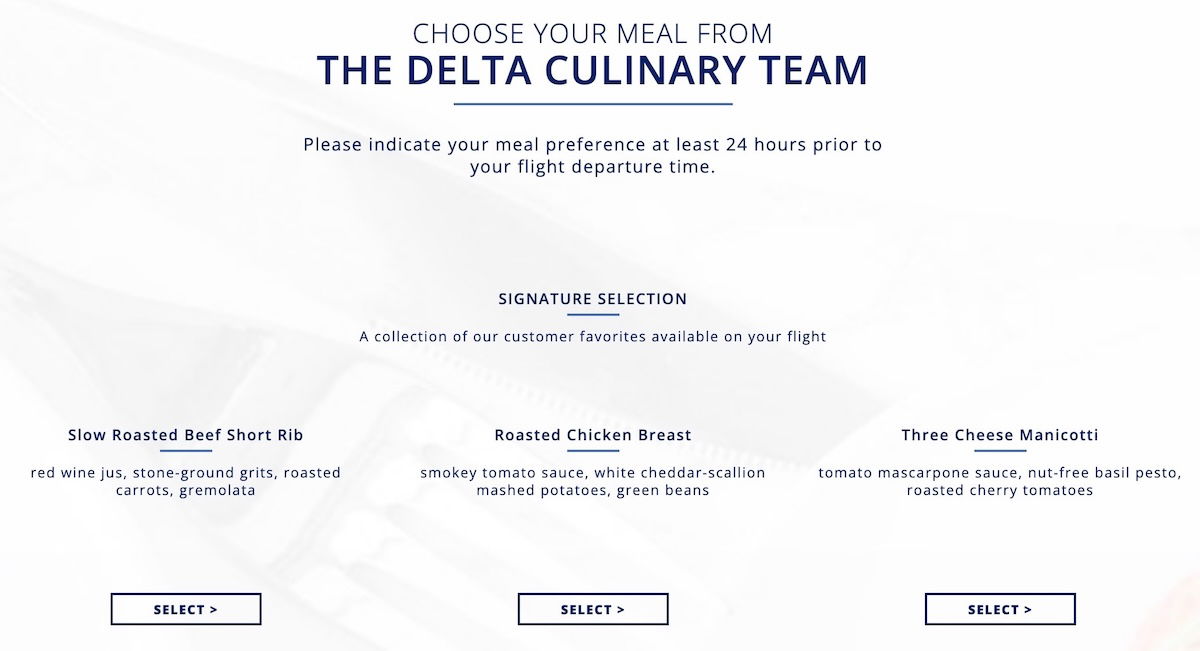Select the Three Cheese Manicotti meal
Viewport: 1200px width, 651px height.
pos(1000,609)
